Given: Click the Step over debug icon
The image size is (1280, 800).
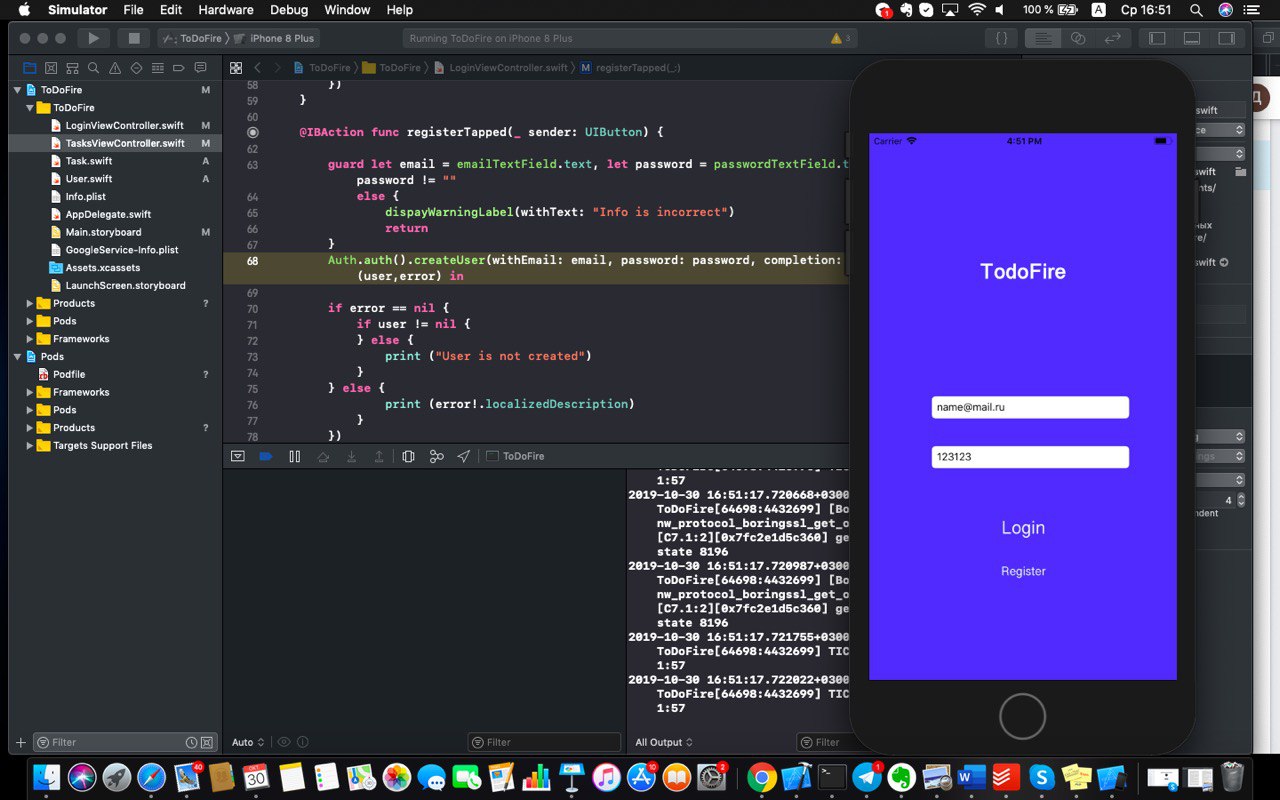Looking at the screenshot, I should click(x=322, y=456).
